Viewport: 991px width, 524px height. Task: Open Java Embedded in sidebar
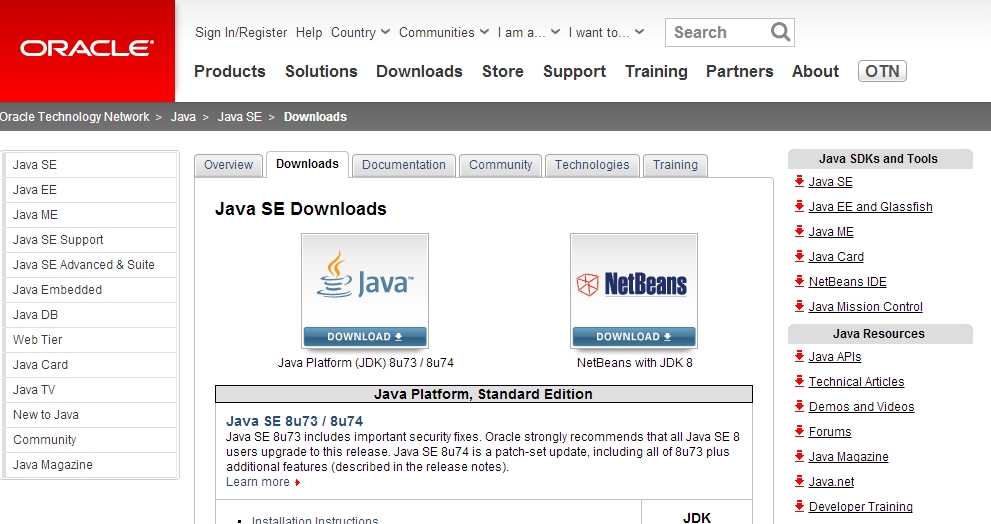[90, 289]
